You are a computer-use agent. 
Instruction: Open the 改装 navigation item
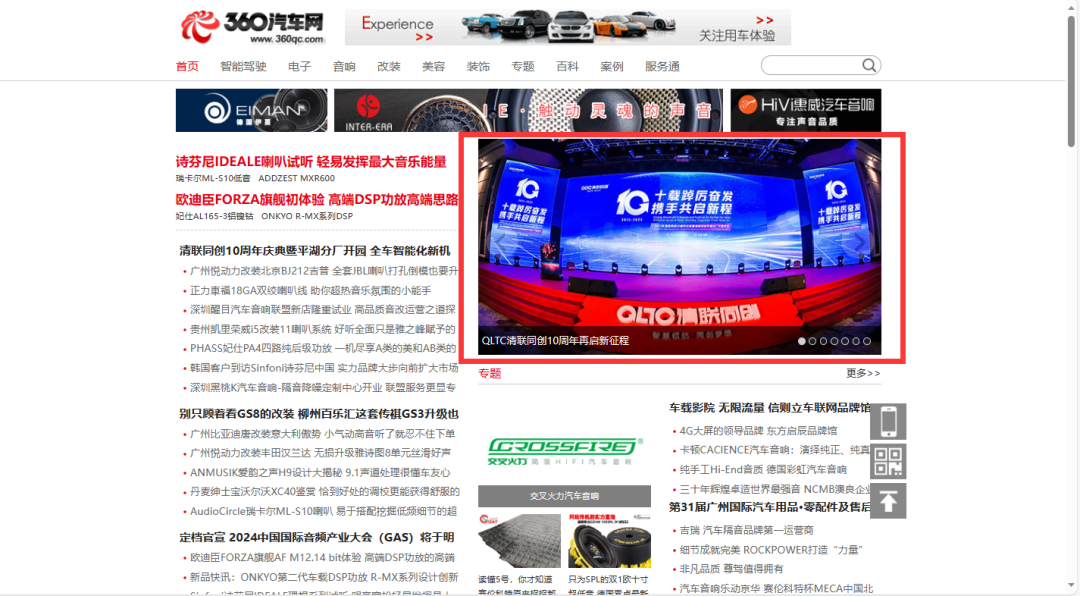tap(388, 66)
